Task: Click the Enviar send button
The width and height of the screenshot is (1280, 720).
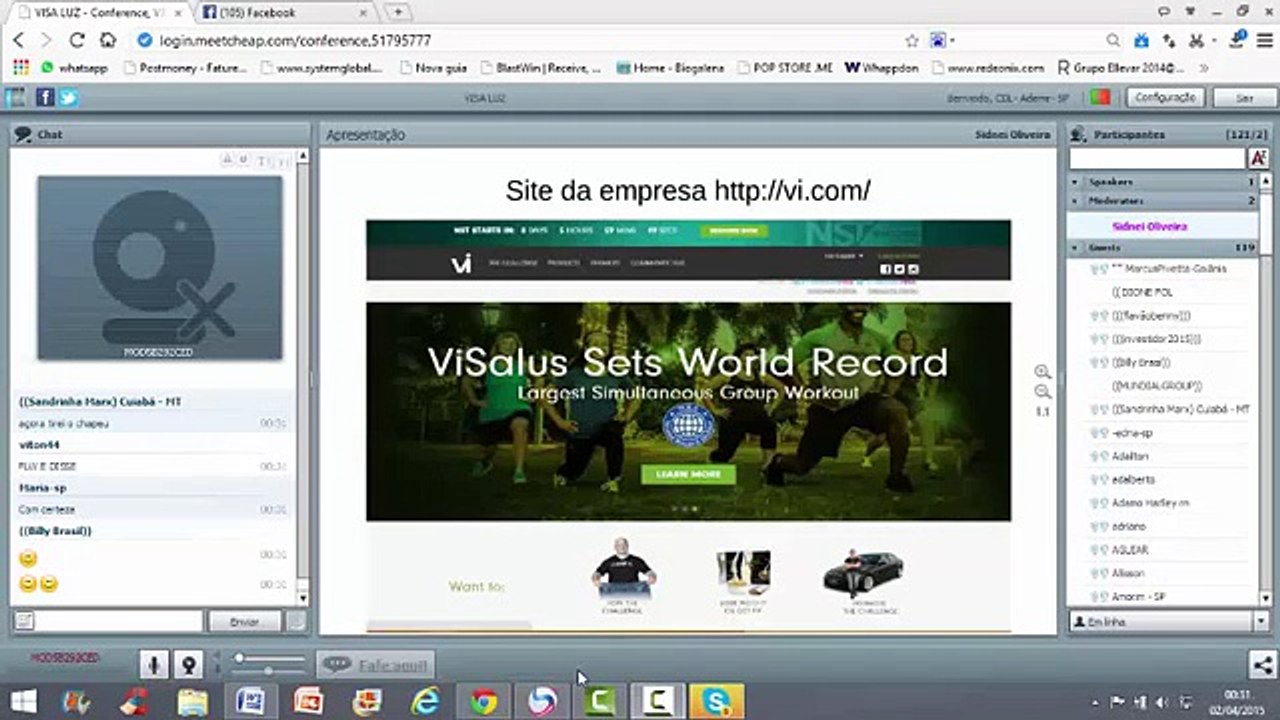Action: pos(244,622)
